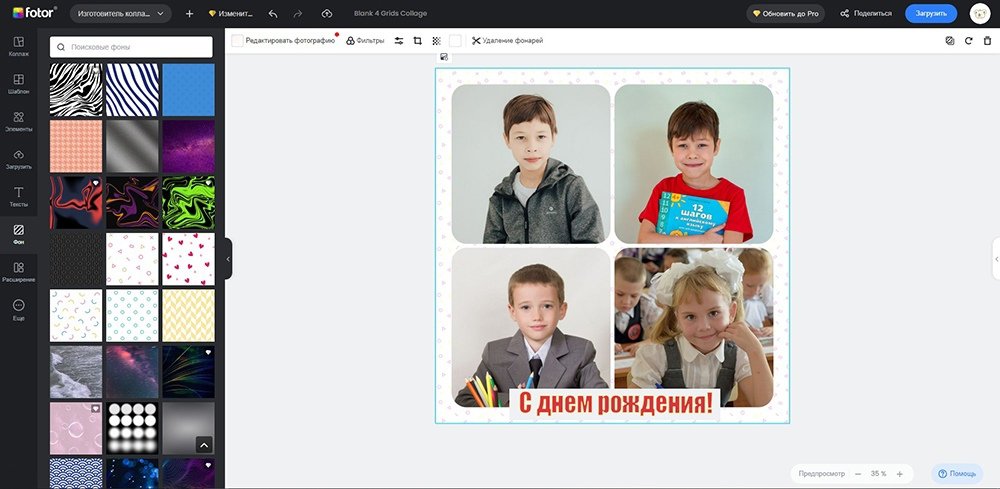This screenshot has height=489, width=1000.
Task: Open the white color swatch
Action: (x=455, y=41)
